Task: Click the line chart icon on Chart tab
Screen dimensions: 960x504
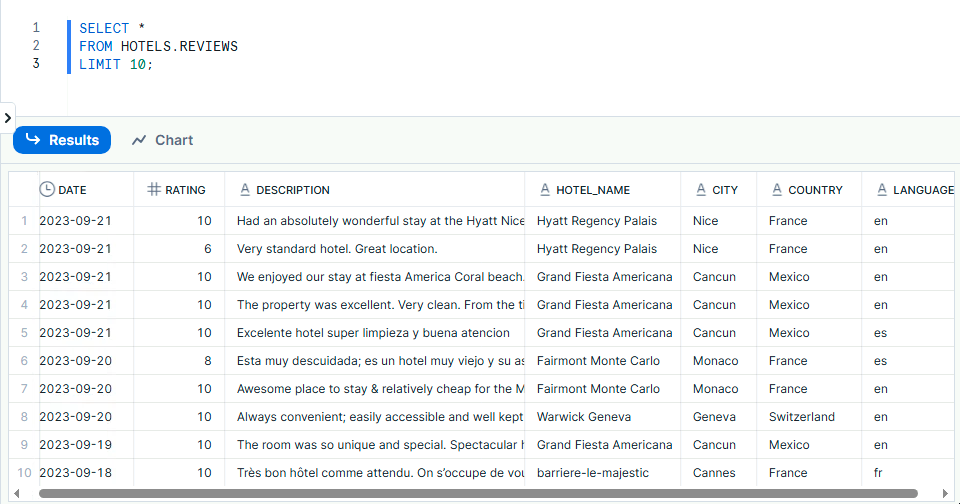Action: click(139, 140)
